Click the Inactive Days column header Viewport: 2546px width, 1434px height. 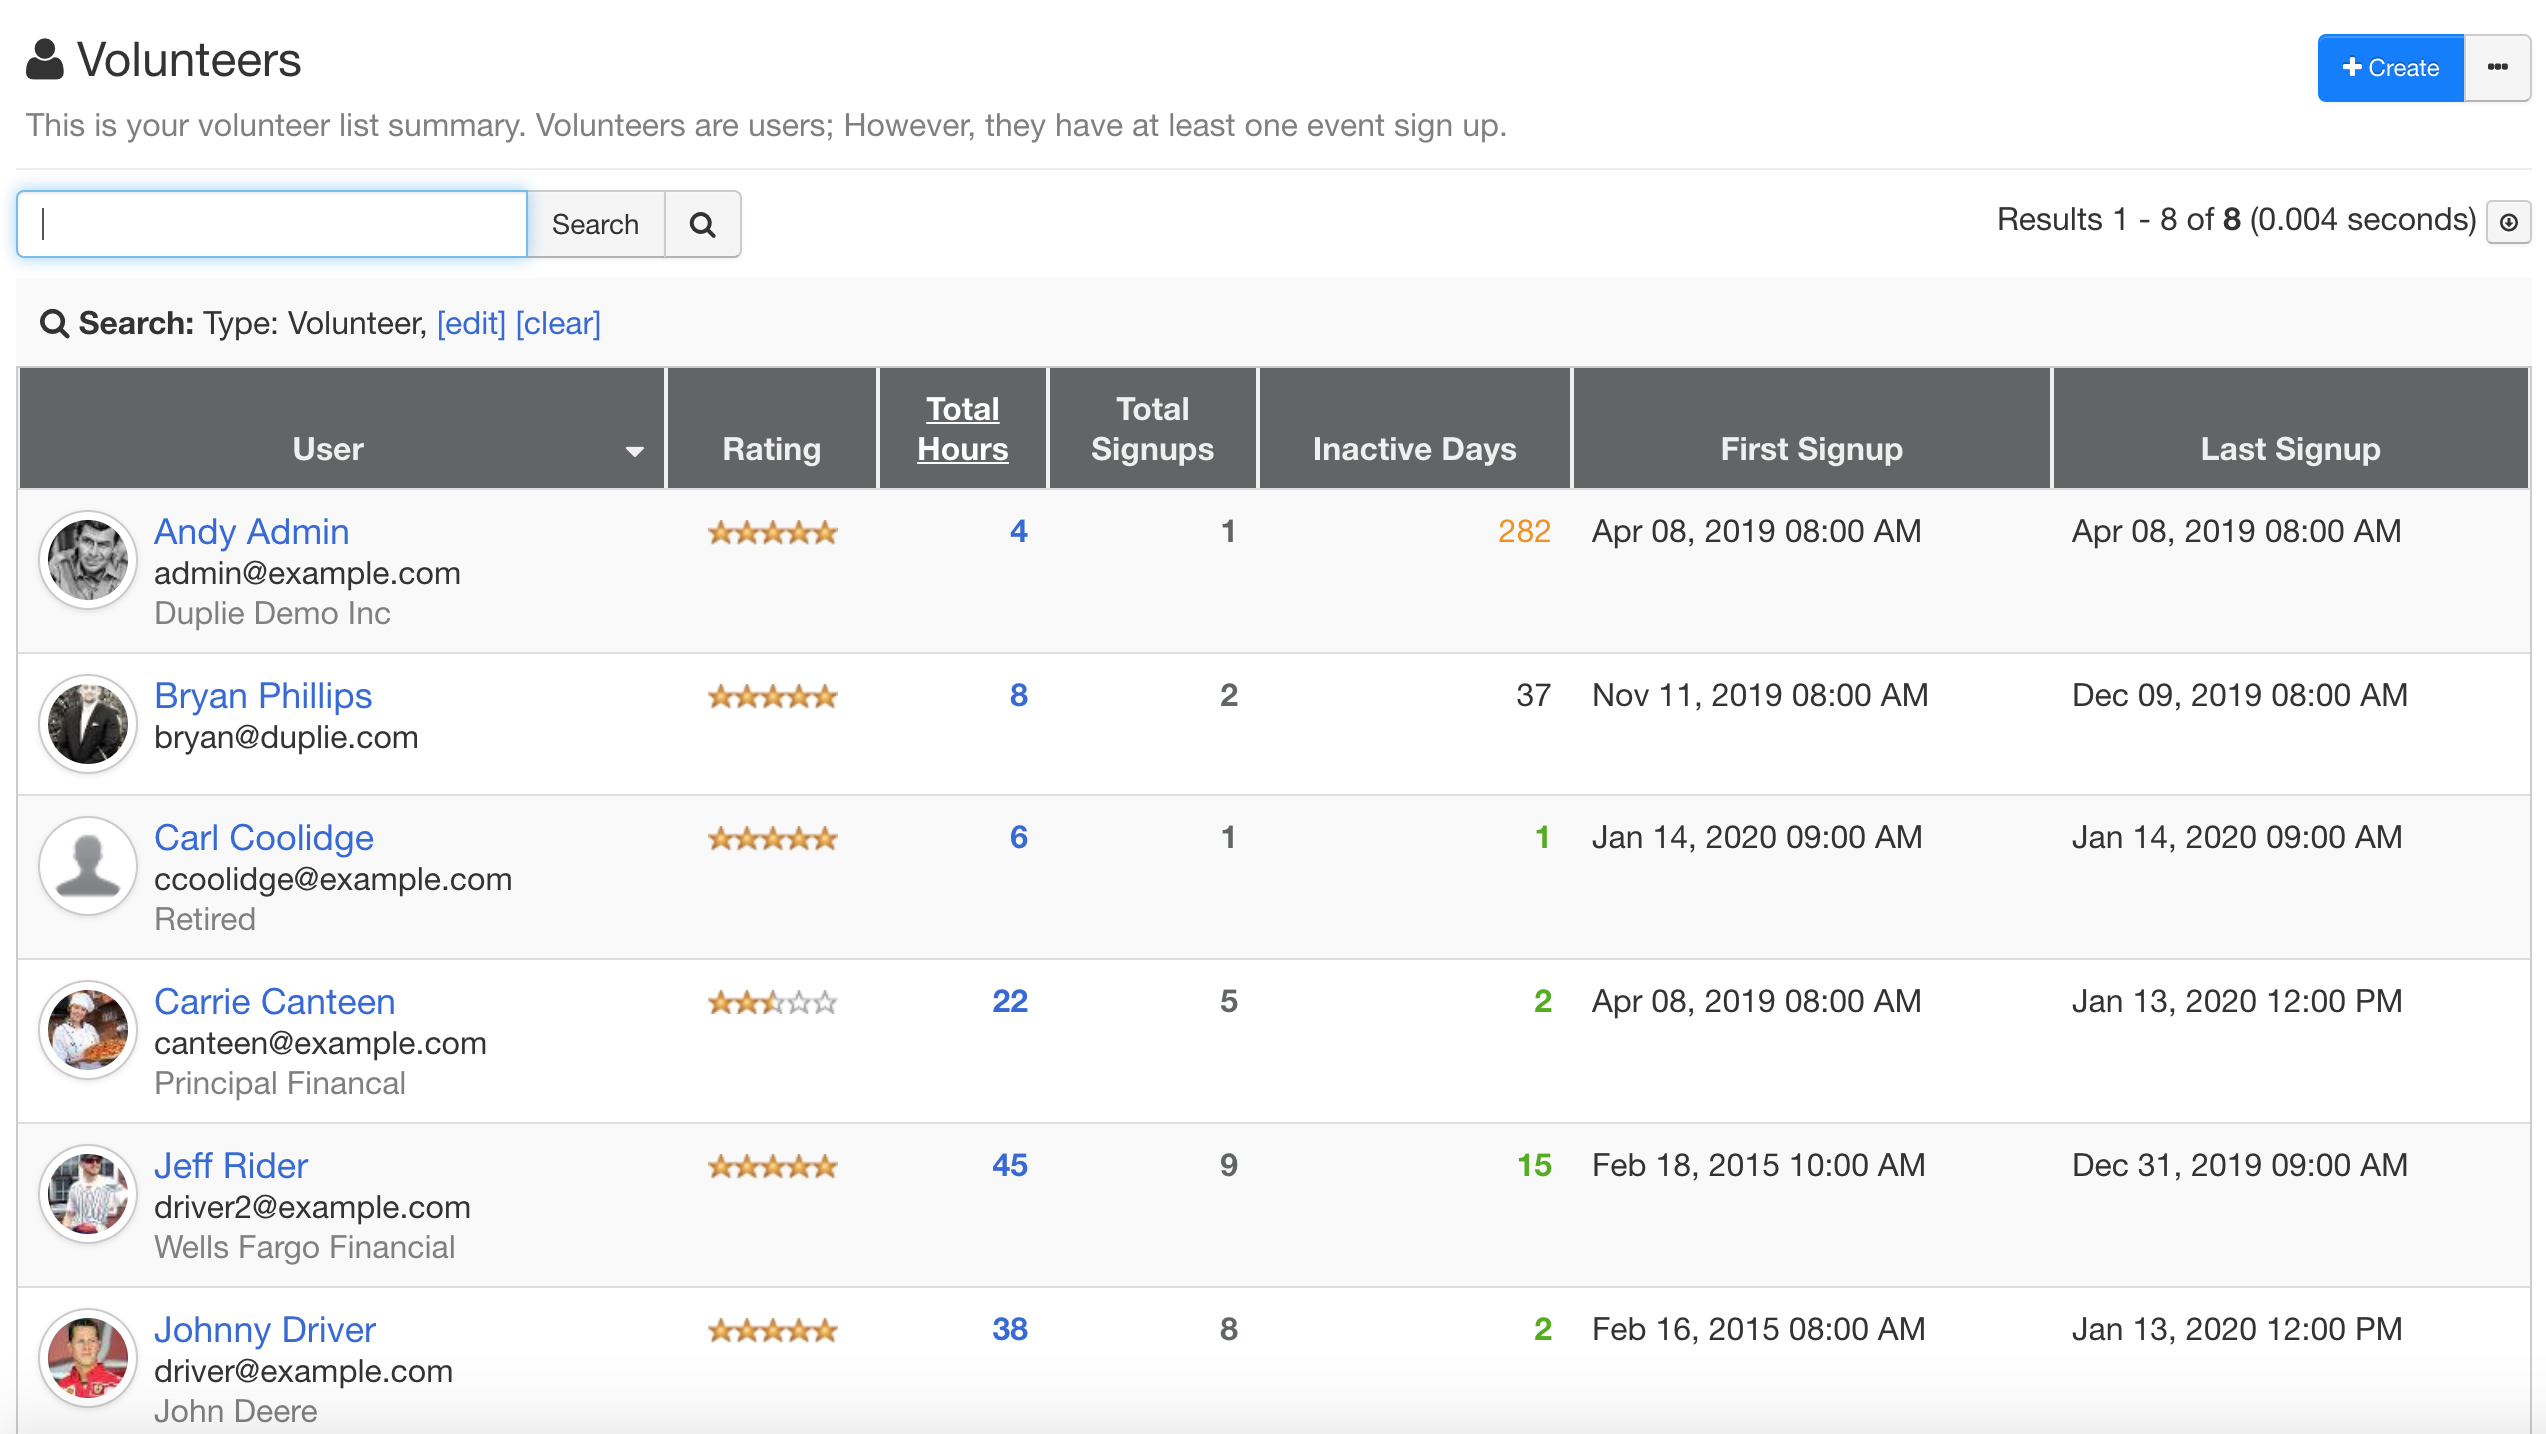[1414, 449]
